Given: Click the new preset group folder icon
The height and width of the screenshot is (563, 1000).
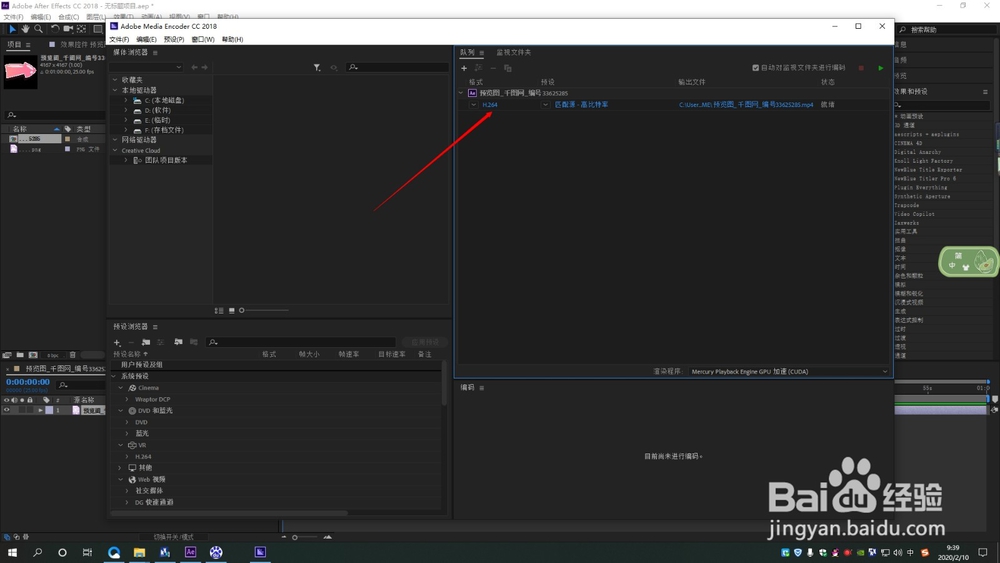Looking at the screenshot, I should pyautogui.click(x=146, y=342).
